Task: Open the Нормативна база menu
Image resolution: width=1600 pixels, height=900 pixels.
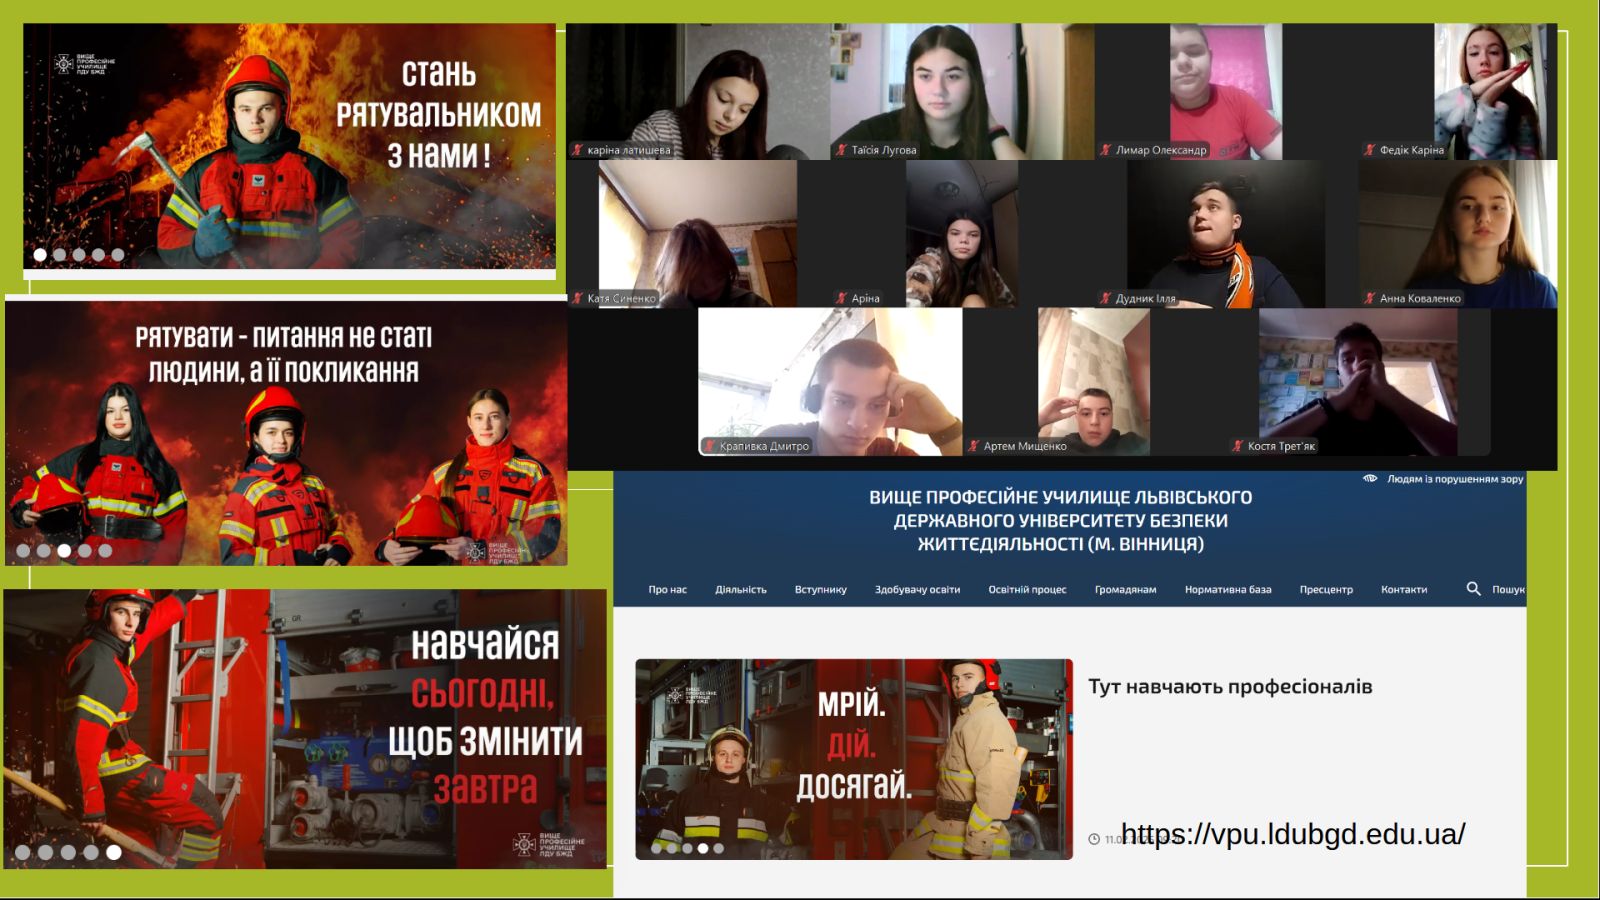Action: tap(1228, 590)
